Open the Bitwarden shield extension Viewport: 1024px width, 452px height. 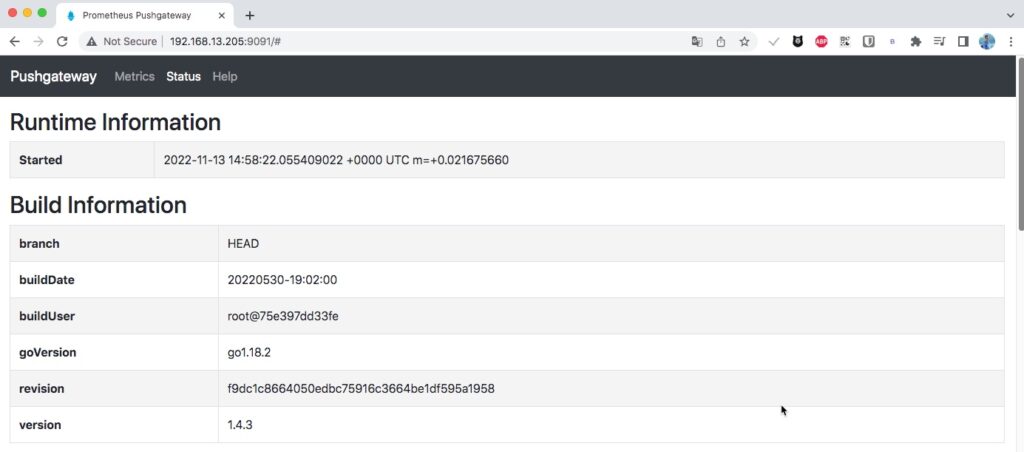click(x=869, y=42)
